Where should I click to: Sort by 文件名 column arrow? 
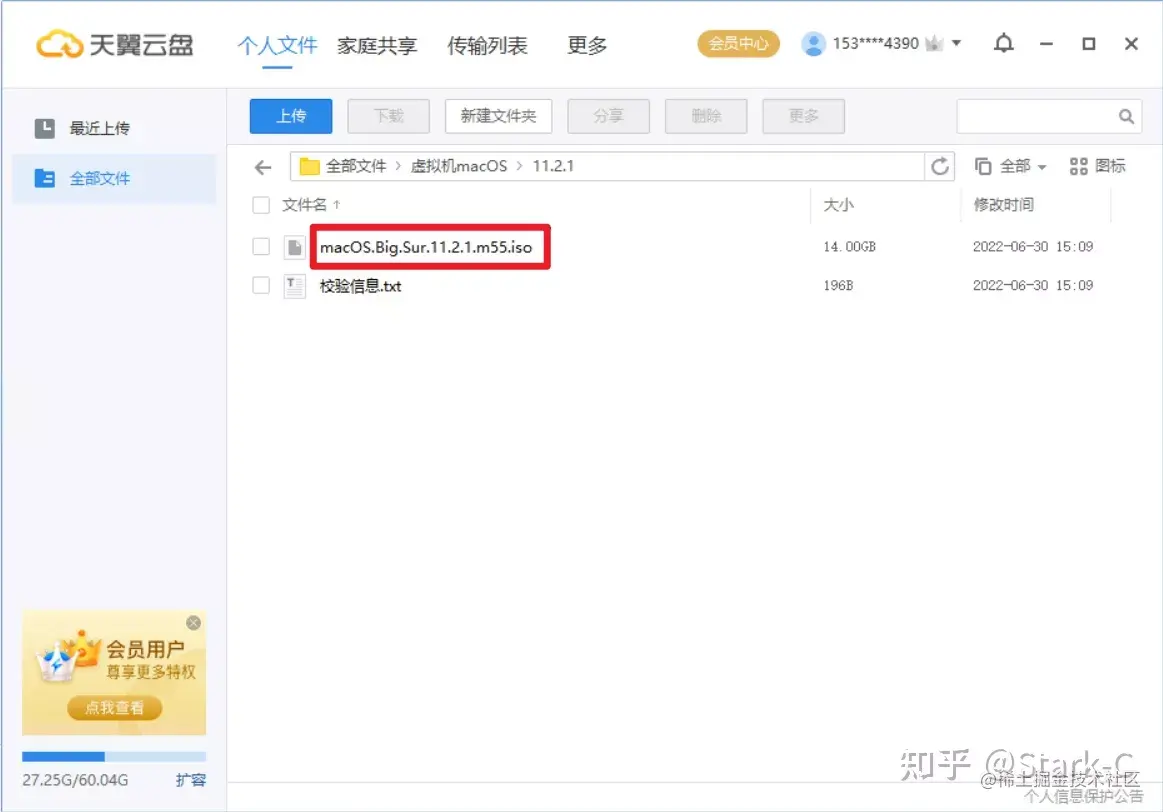[x=337, y=205]
